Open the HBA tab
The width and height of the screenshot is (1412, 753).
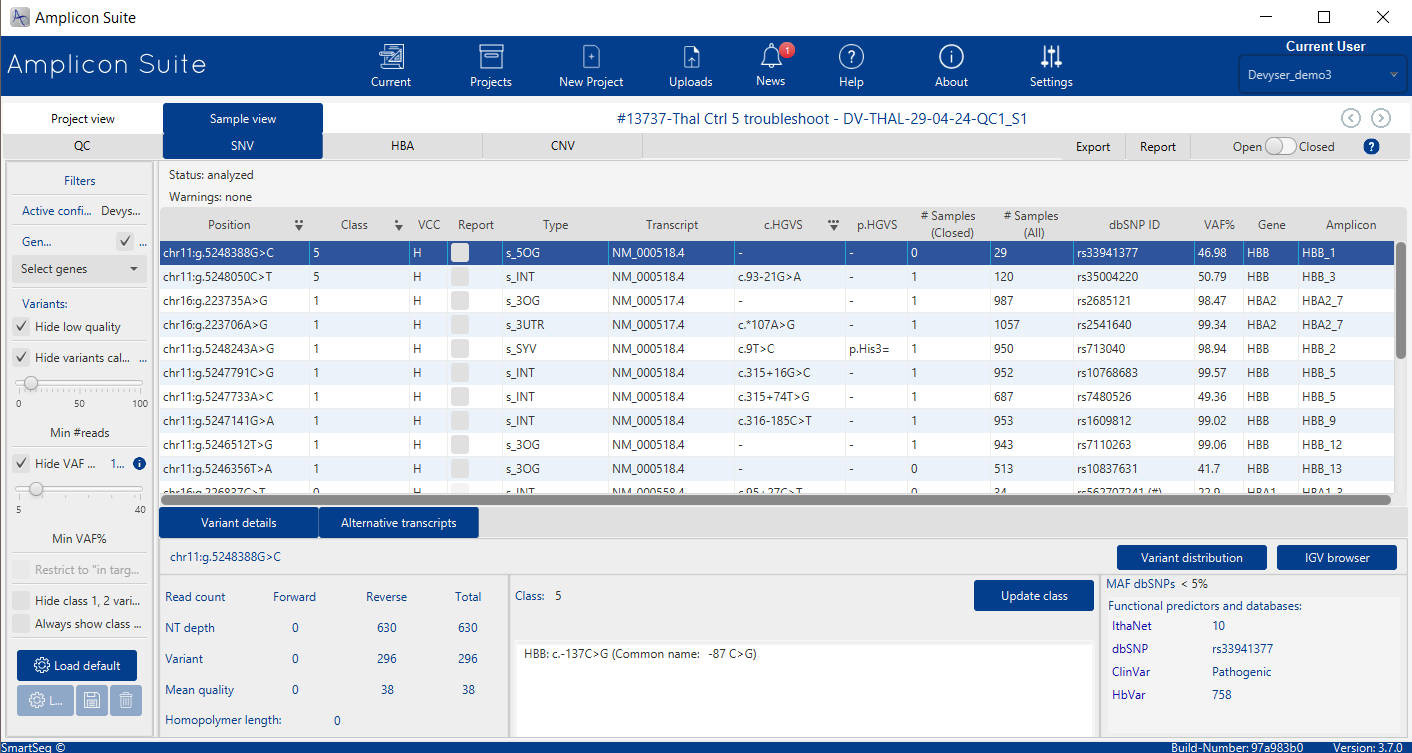(x=402, y=146)
